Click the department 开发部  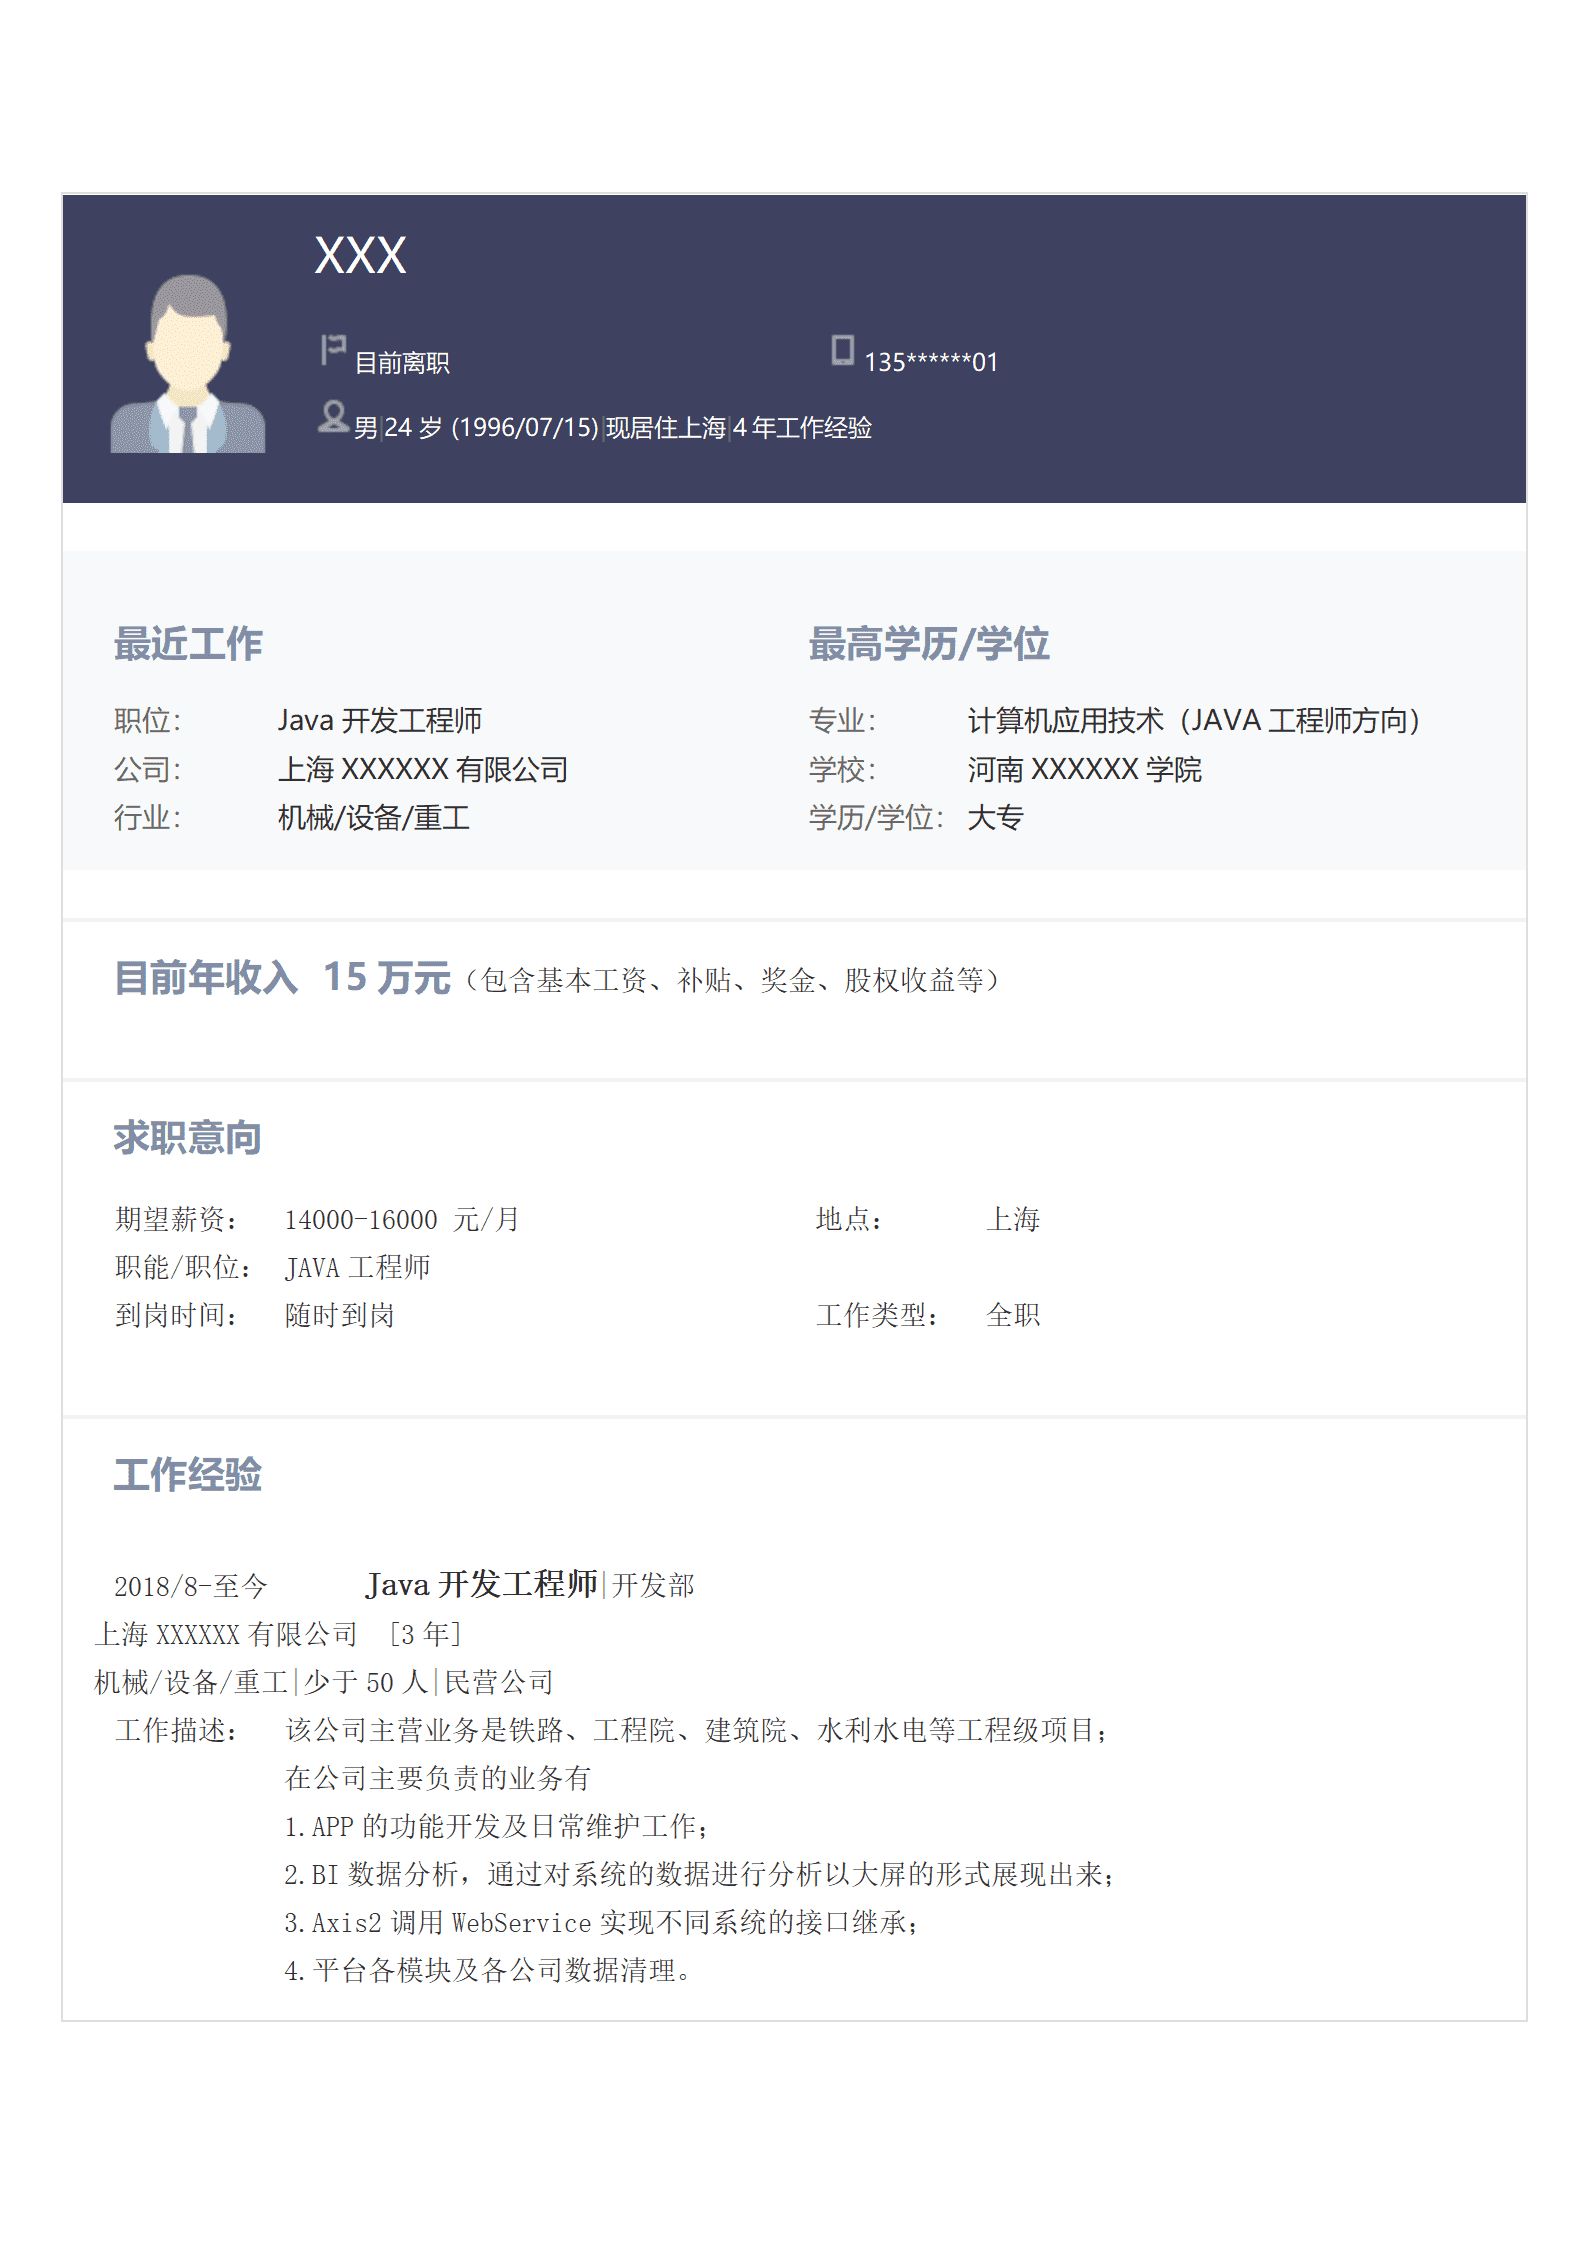[x=653, y=1585]
